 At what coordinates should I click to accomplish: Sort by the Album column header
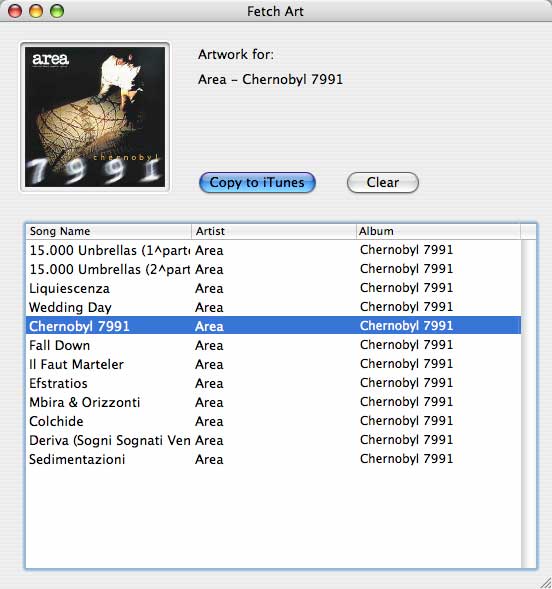point(438,231)
